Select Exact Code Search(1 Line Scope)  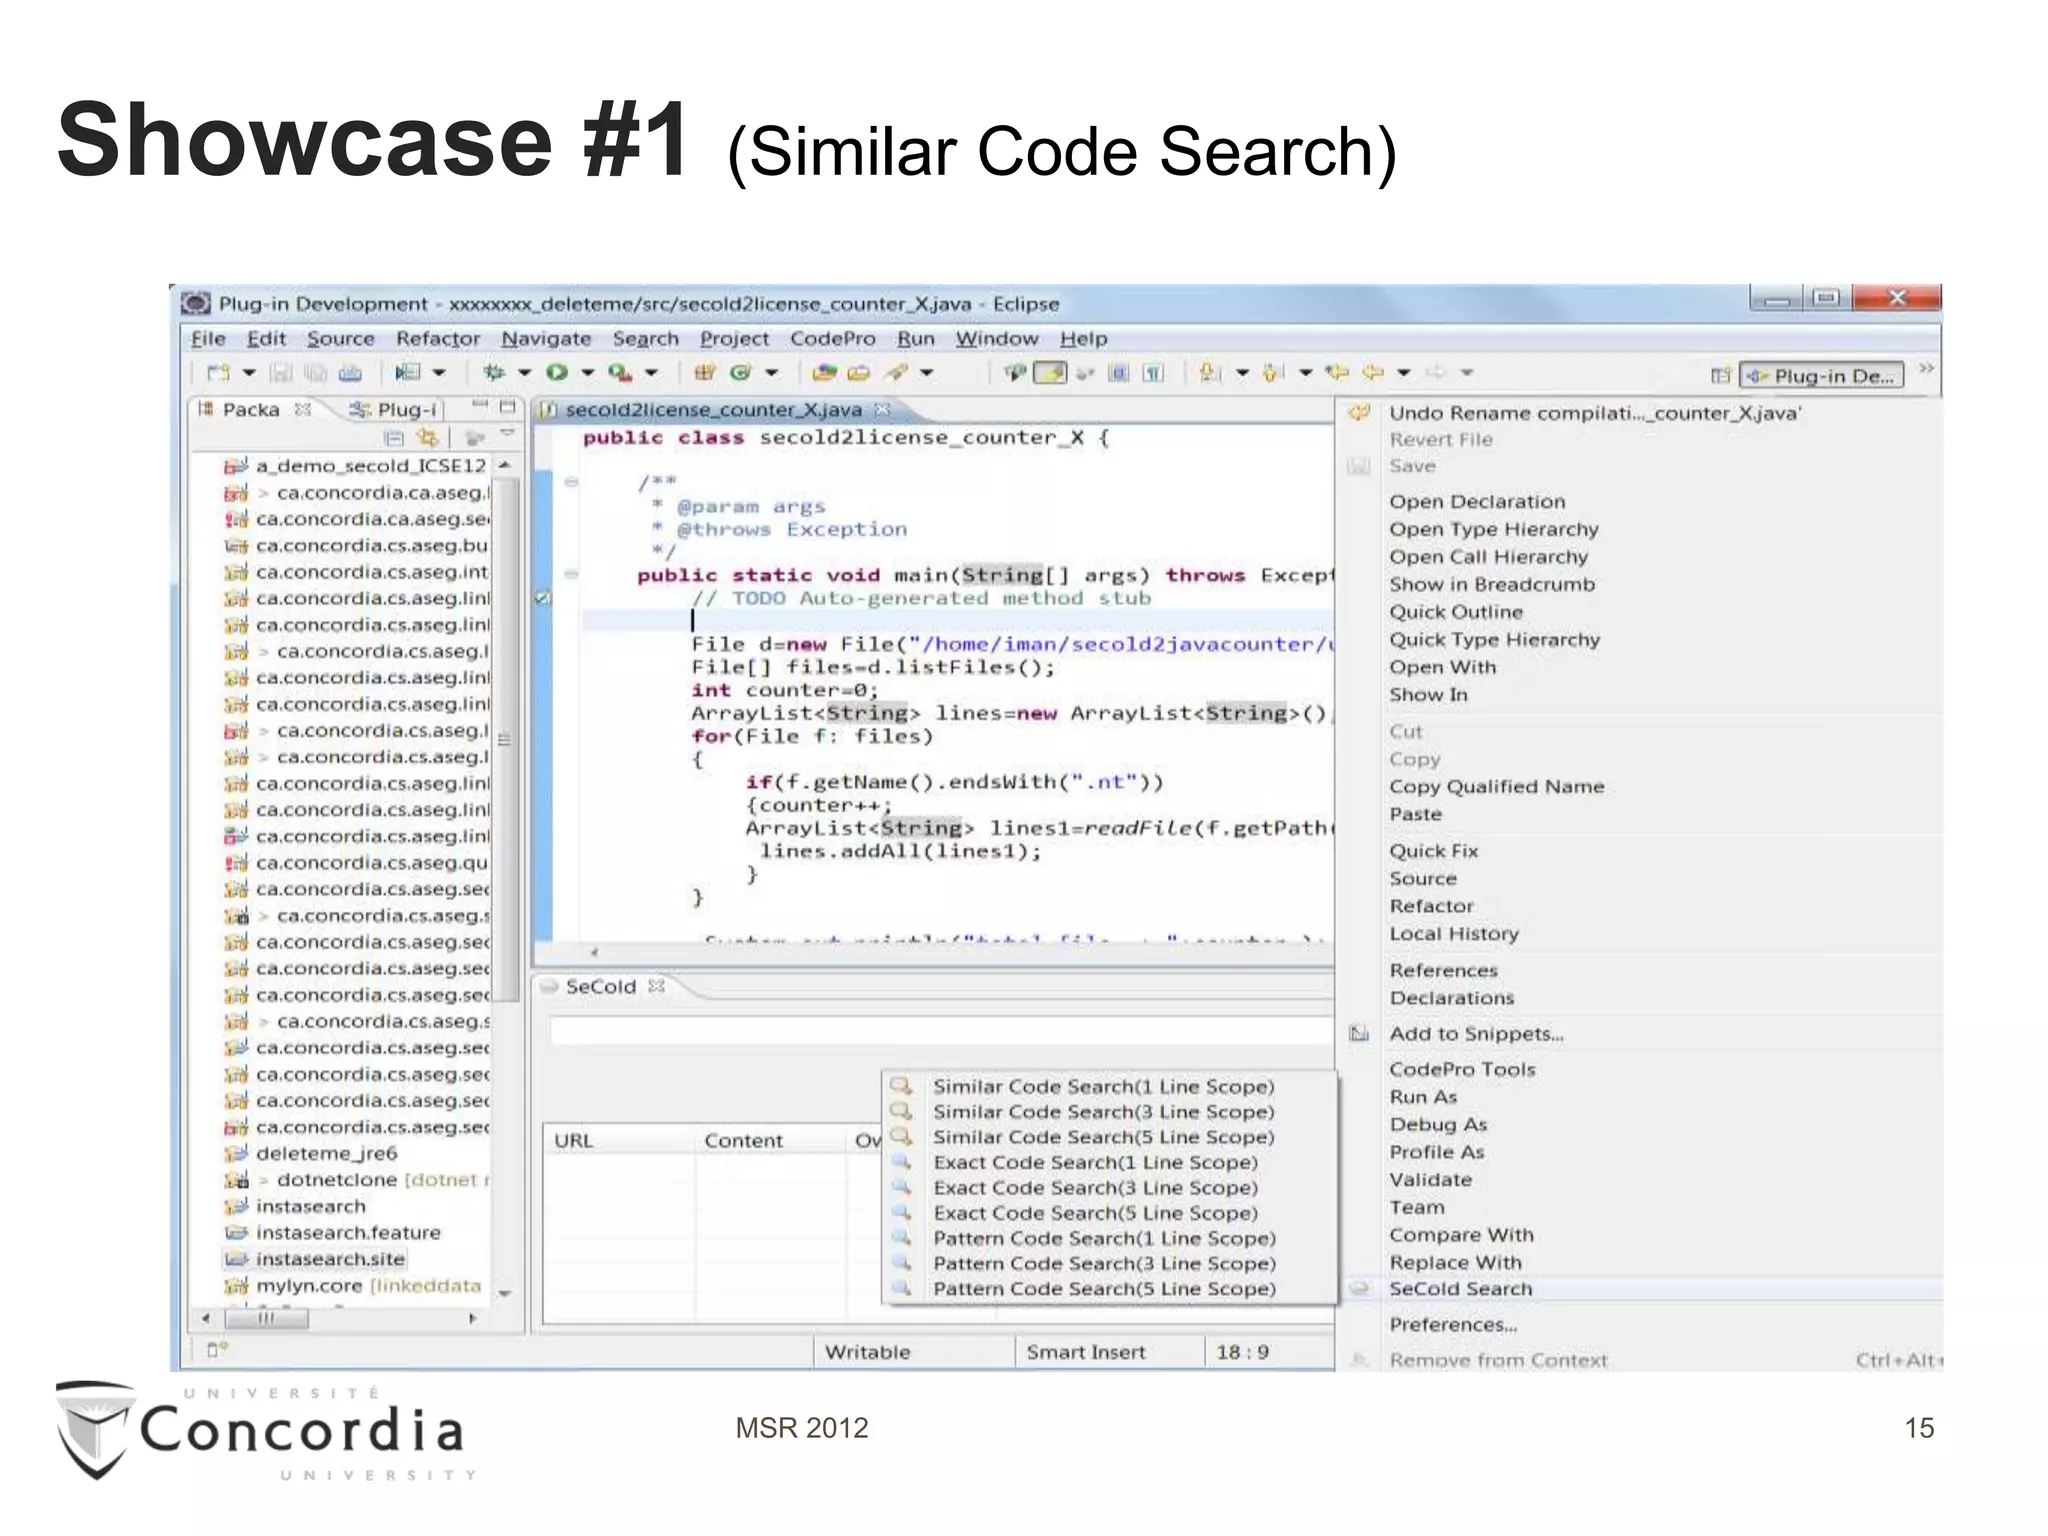click(1110, 1162)
